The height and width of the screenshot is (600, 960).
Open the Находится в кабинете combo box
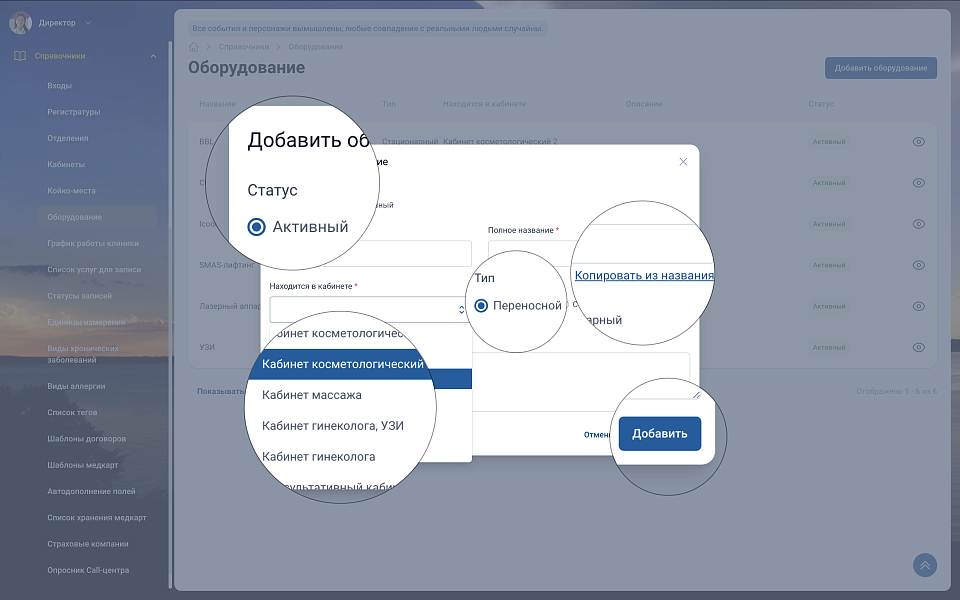click(368, 309)
